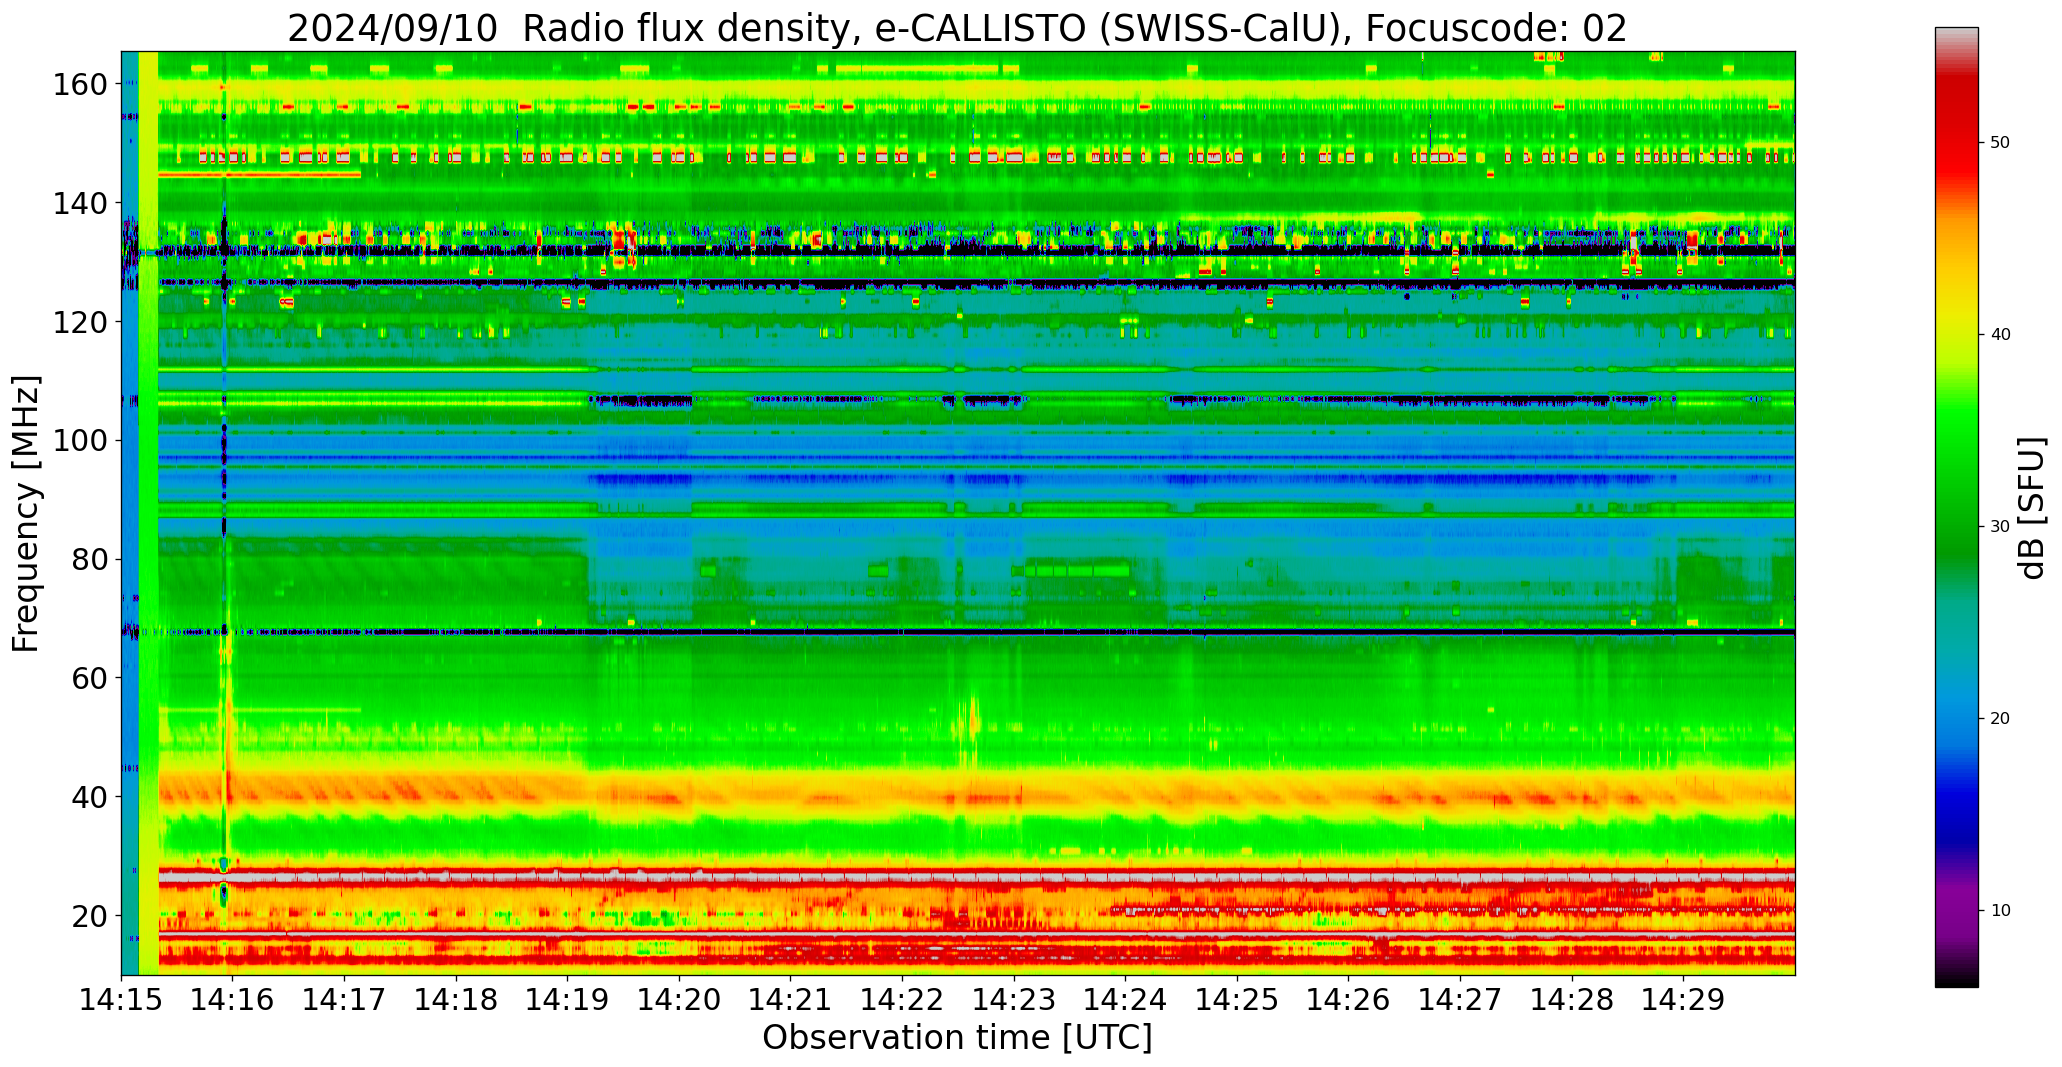Click the 30 dB colorbar tick label
Screen dimensions: 2062x1067
2000,527
